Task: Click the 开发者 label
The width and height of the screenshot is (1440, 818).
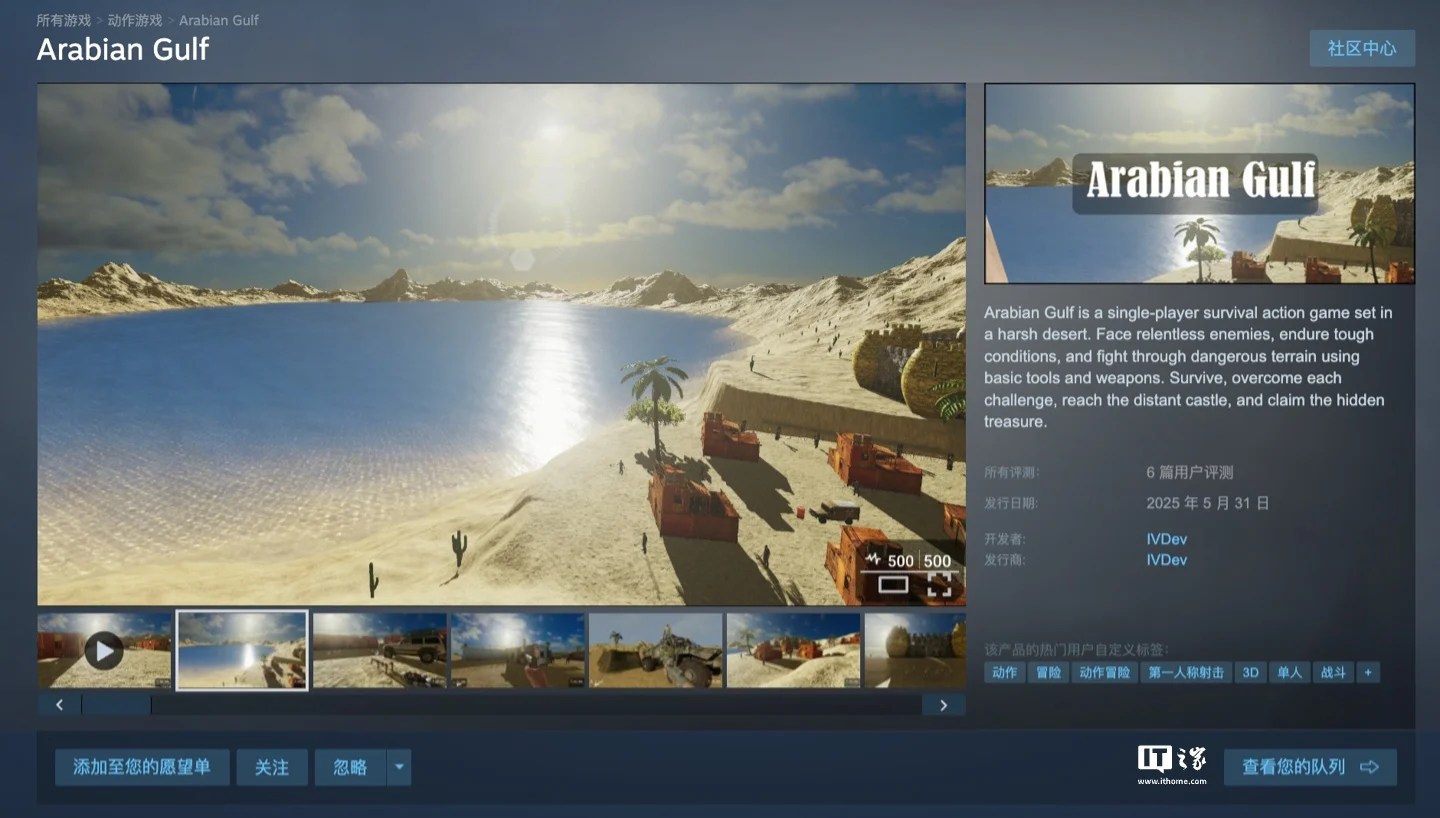Action: pos(1005,539)
